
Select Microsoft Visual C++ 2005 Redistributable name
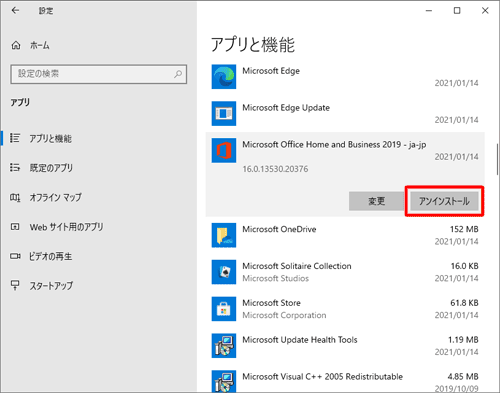point(323,377)
